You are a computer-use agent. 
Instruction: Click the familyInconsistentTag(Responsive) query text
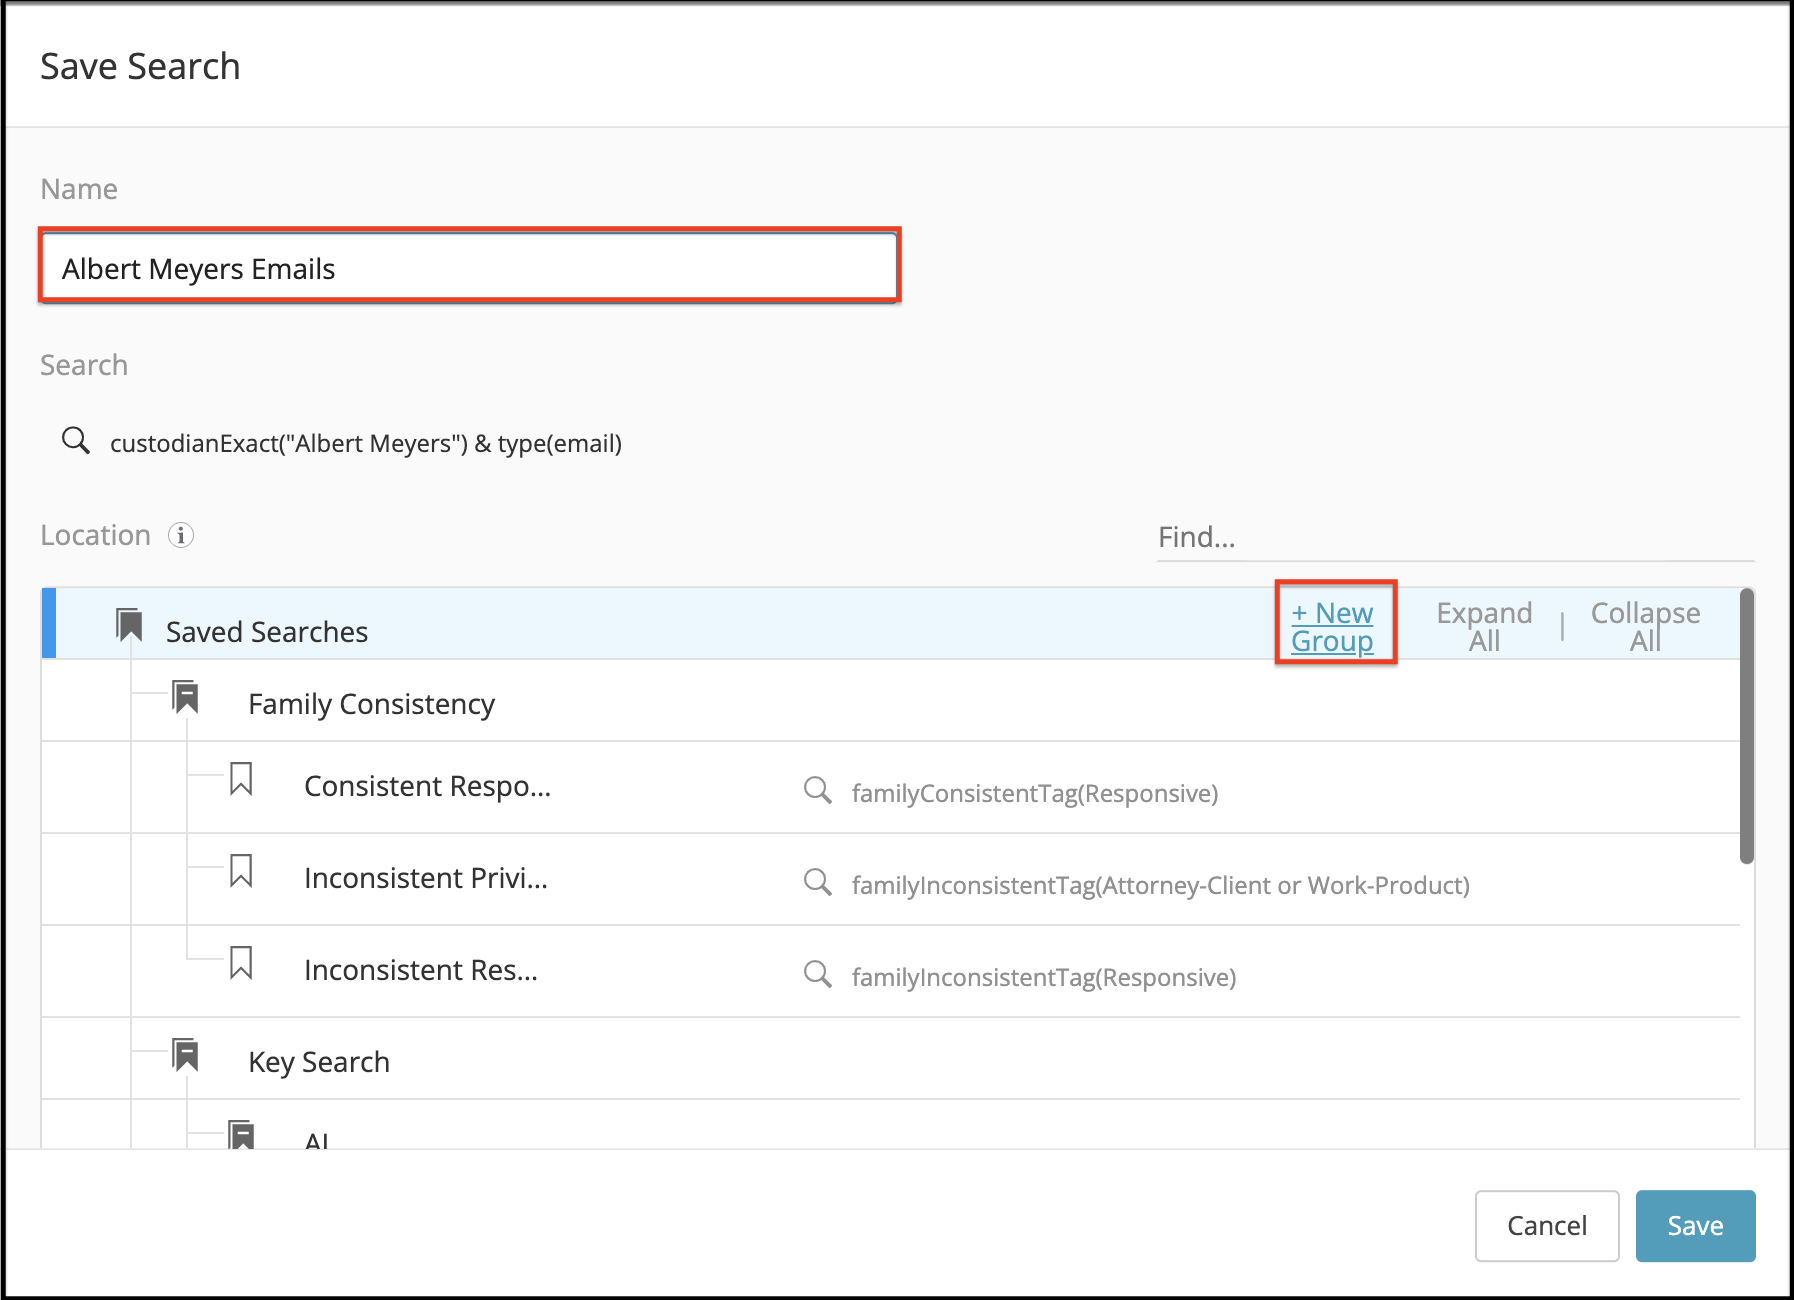(1044, 977)
